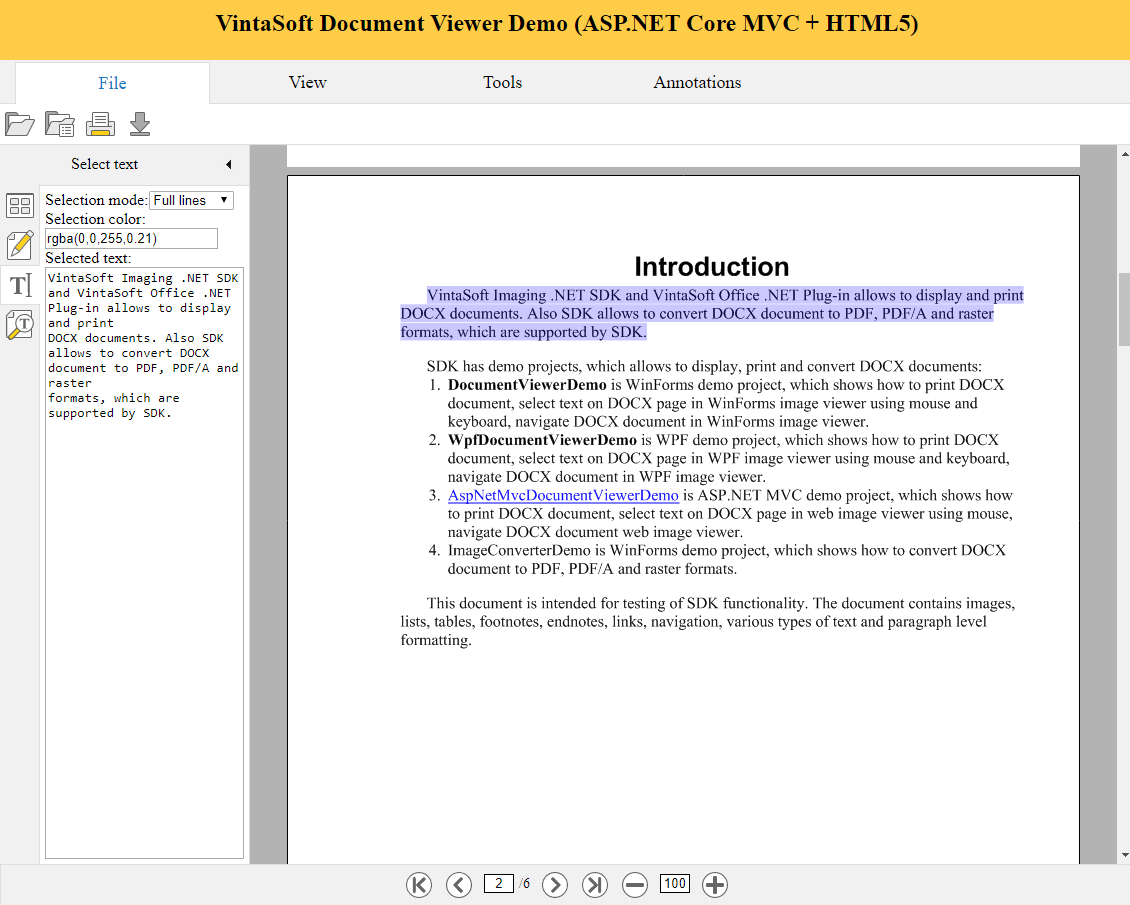Go to the previous page

pyautogui.click(x=458, y=884)
